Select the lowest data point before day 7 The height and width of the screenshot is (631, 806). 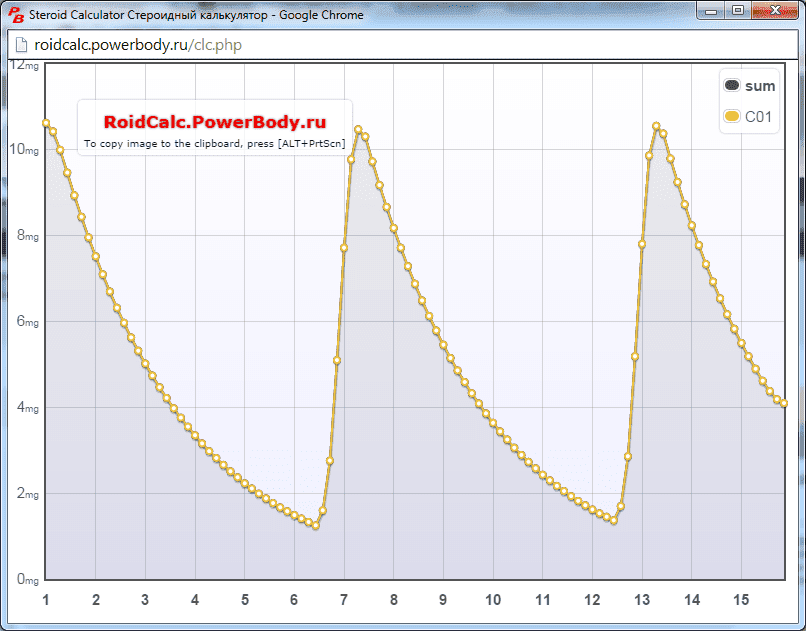tap(316, 525)
